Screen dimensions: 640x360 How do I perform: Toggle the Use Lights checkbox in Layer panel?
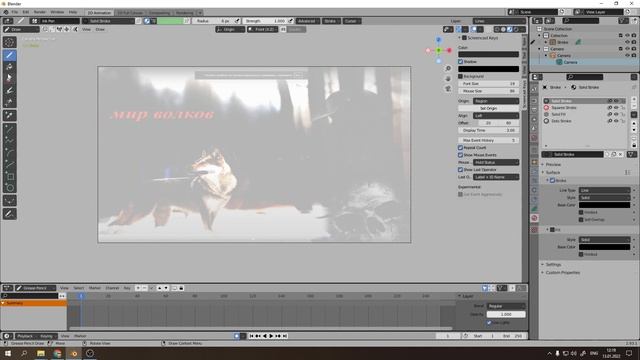point(489,322)
